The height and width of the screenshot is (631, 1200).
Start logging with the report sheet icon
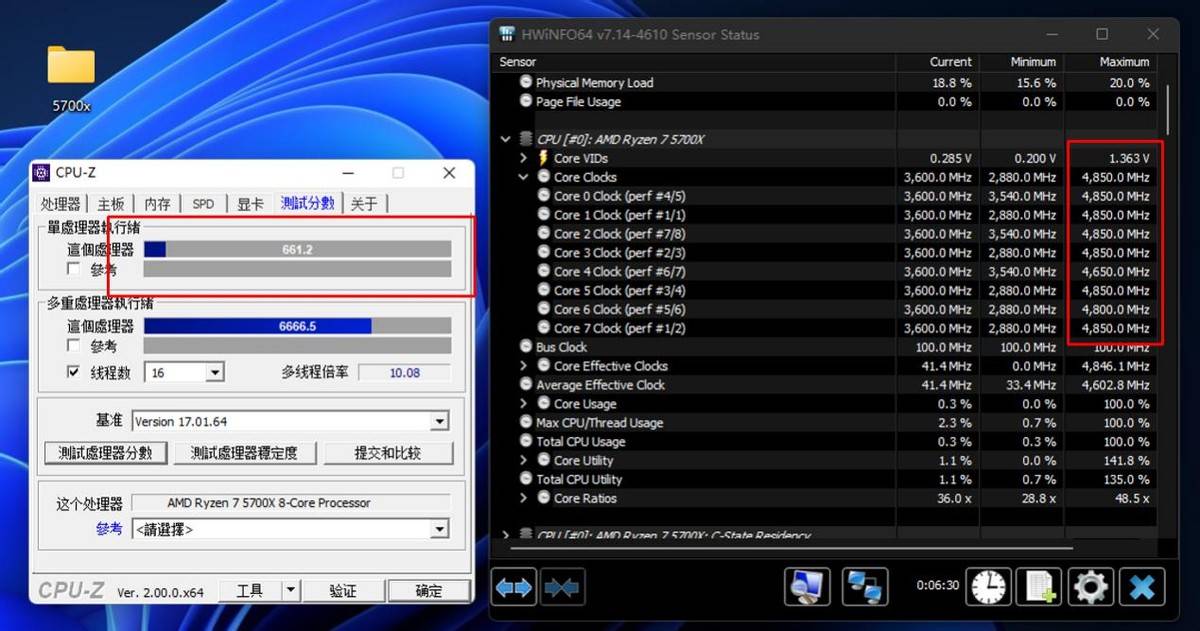point(1040,587)
